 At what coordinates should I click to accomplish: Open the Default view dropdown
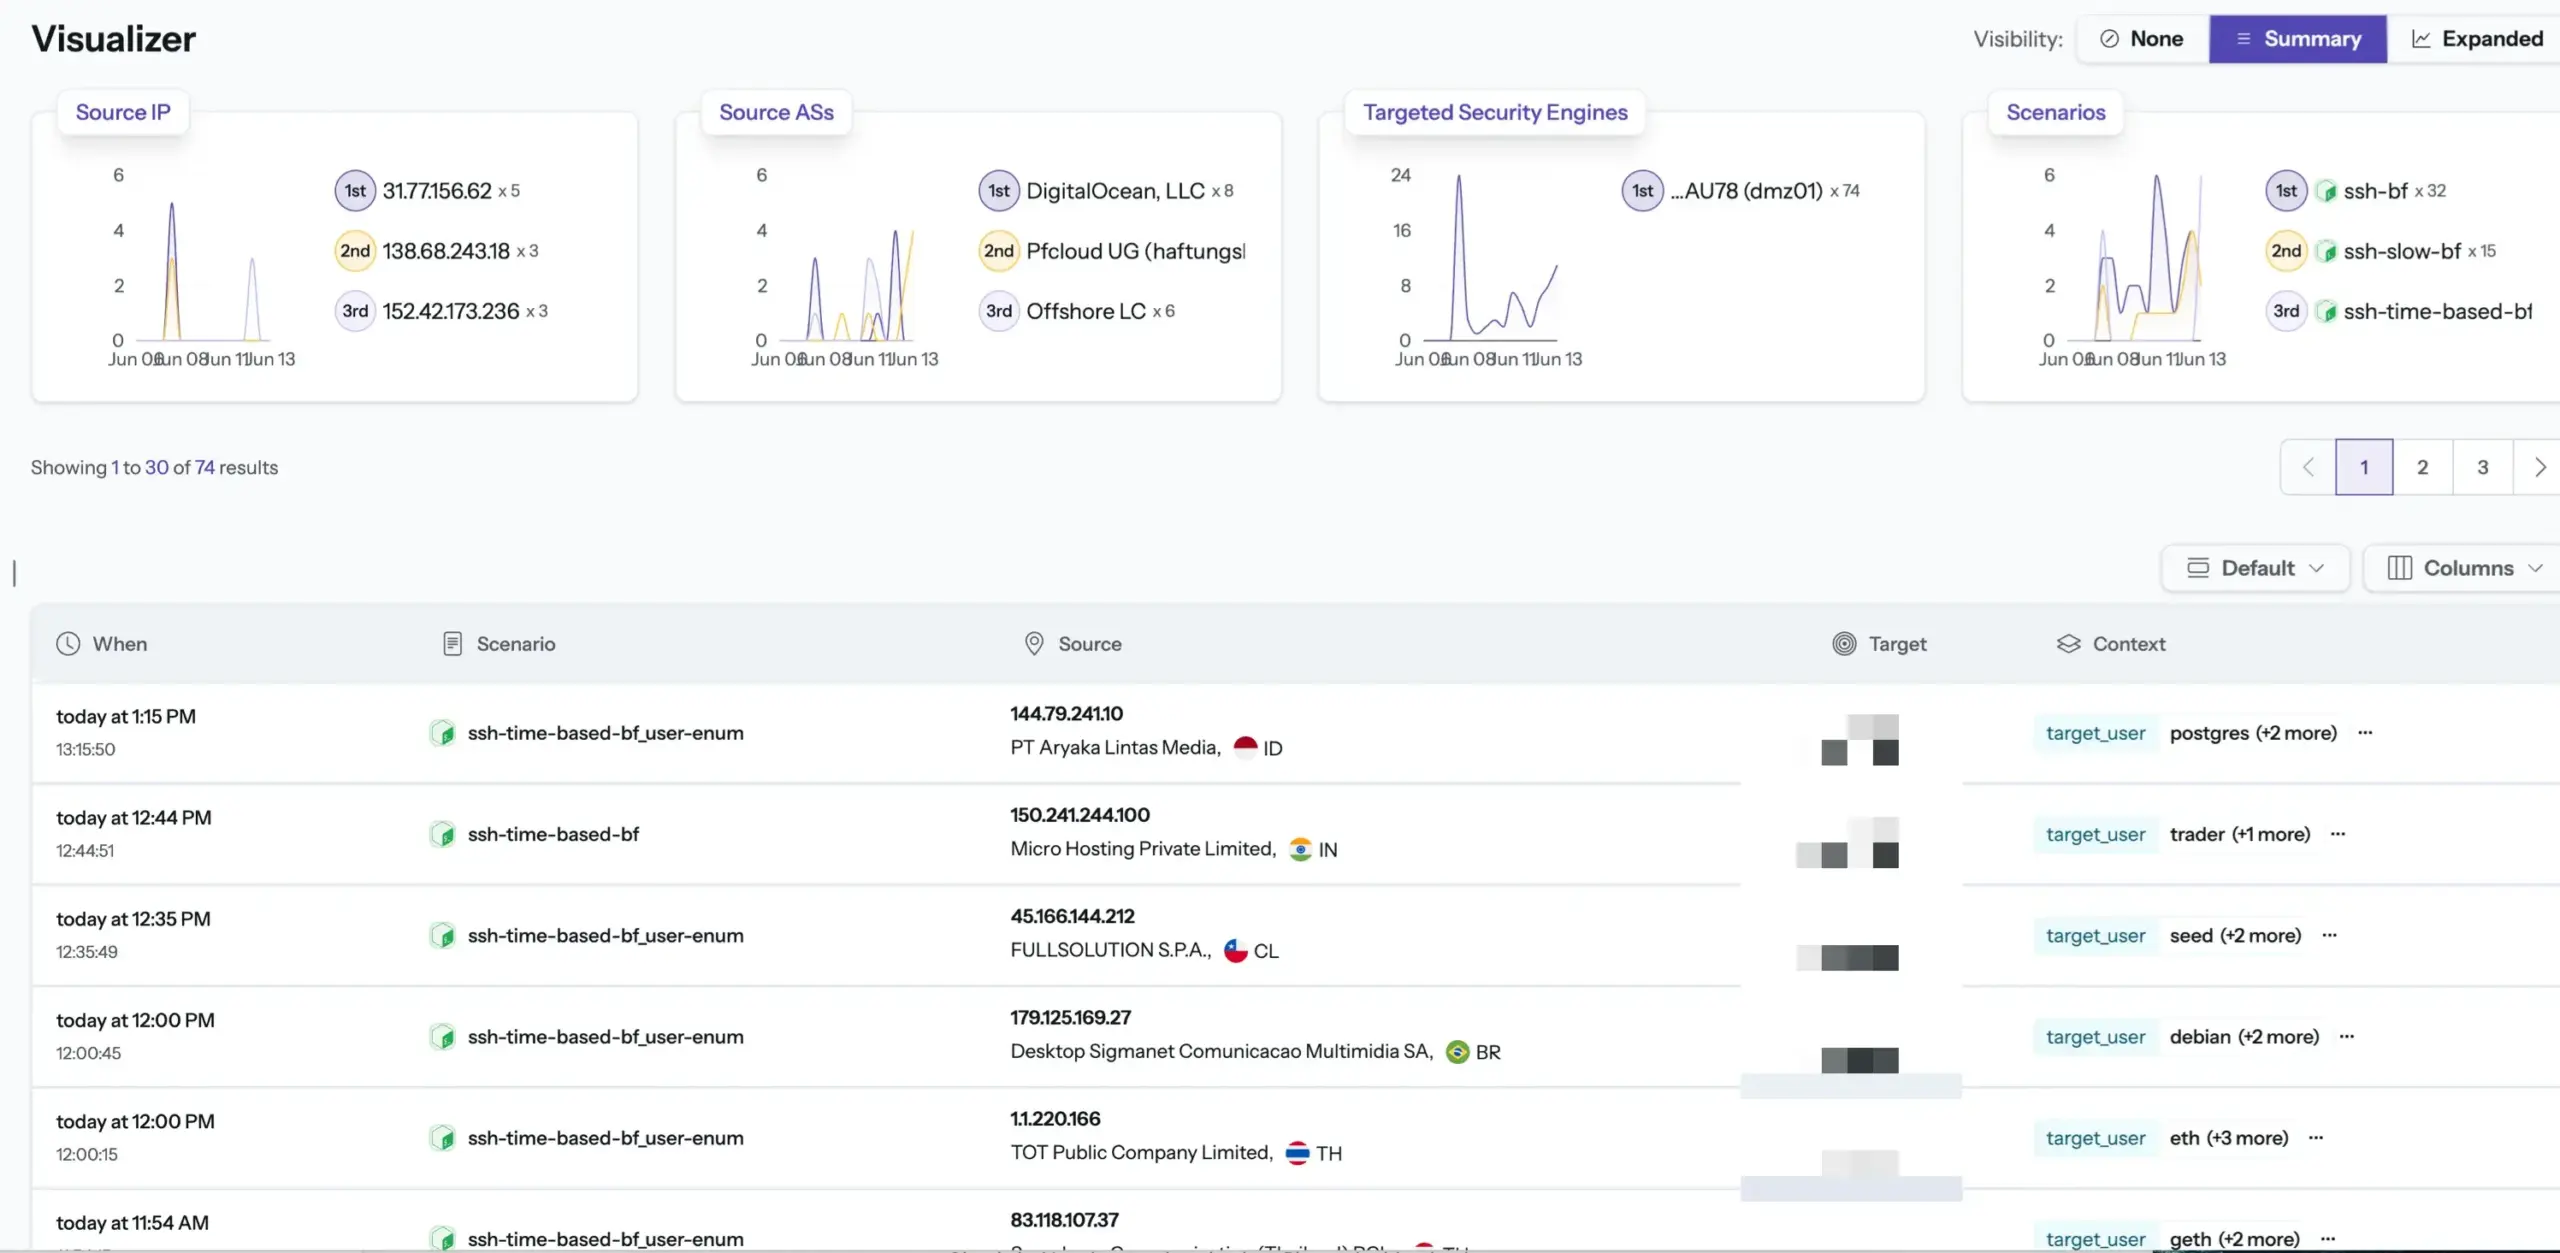pyautogui.click(x=2255, y=568)
